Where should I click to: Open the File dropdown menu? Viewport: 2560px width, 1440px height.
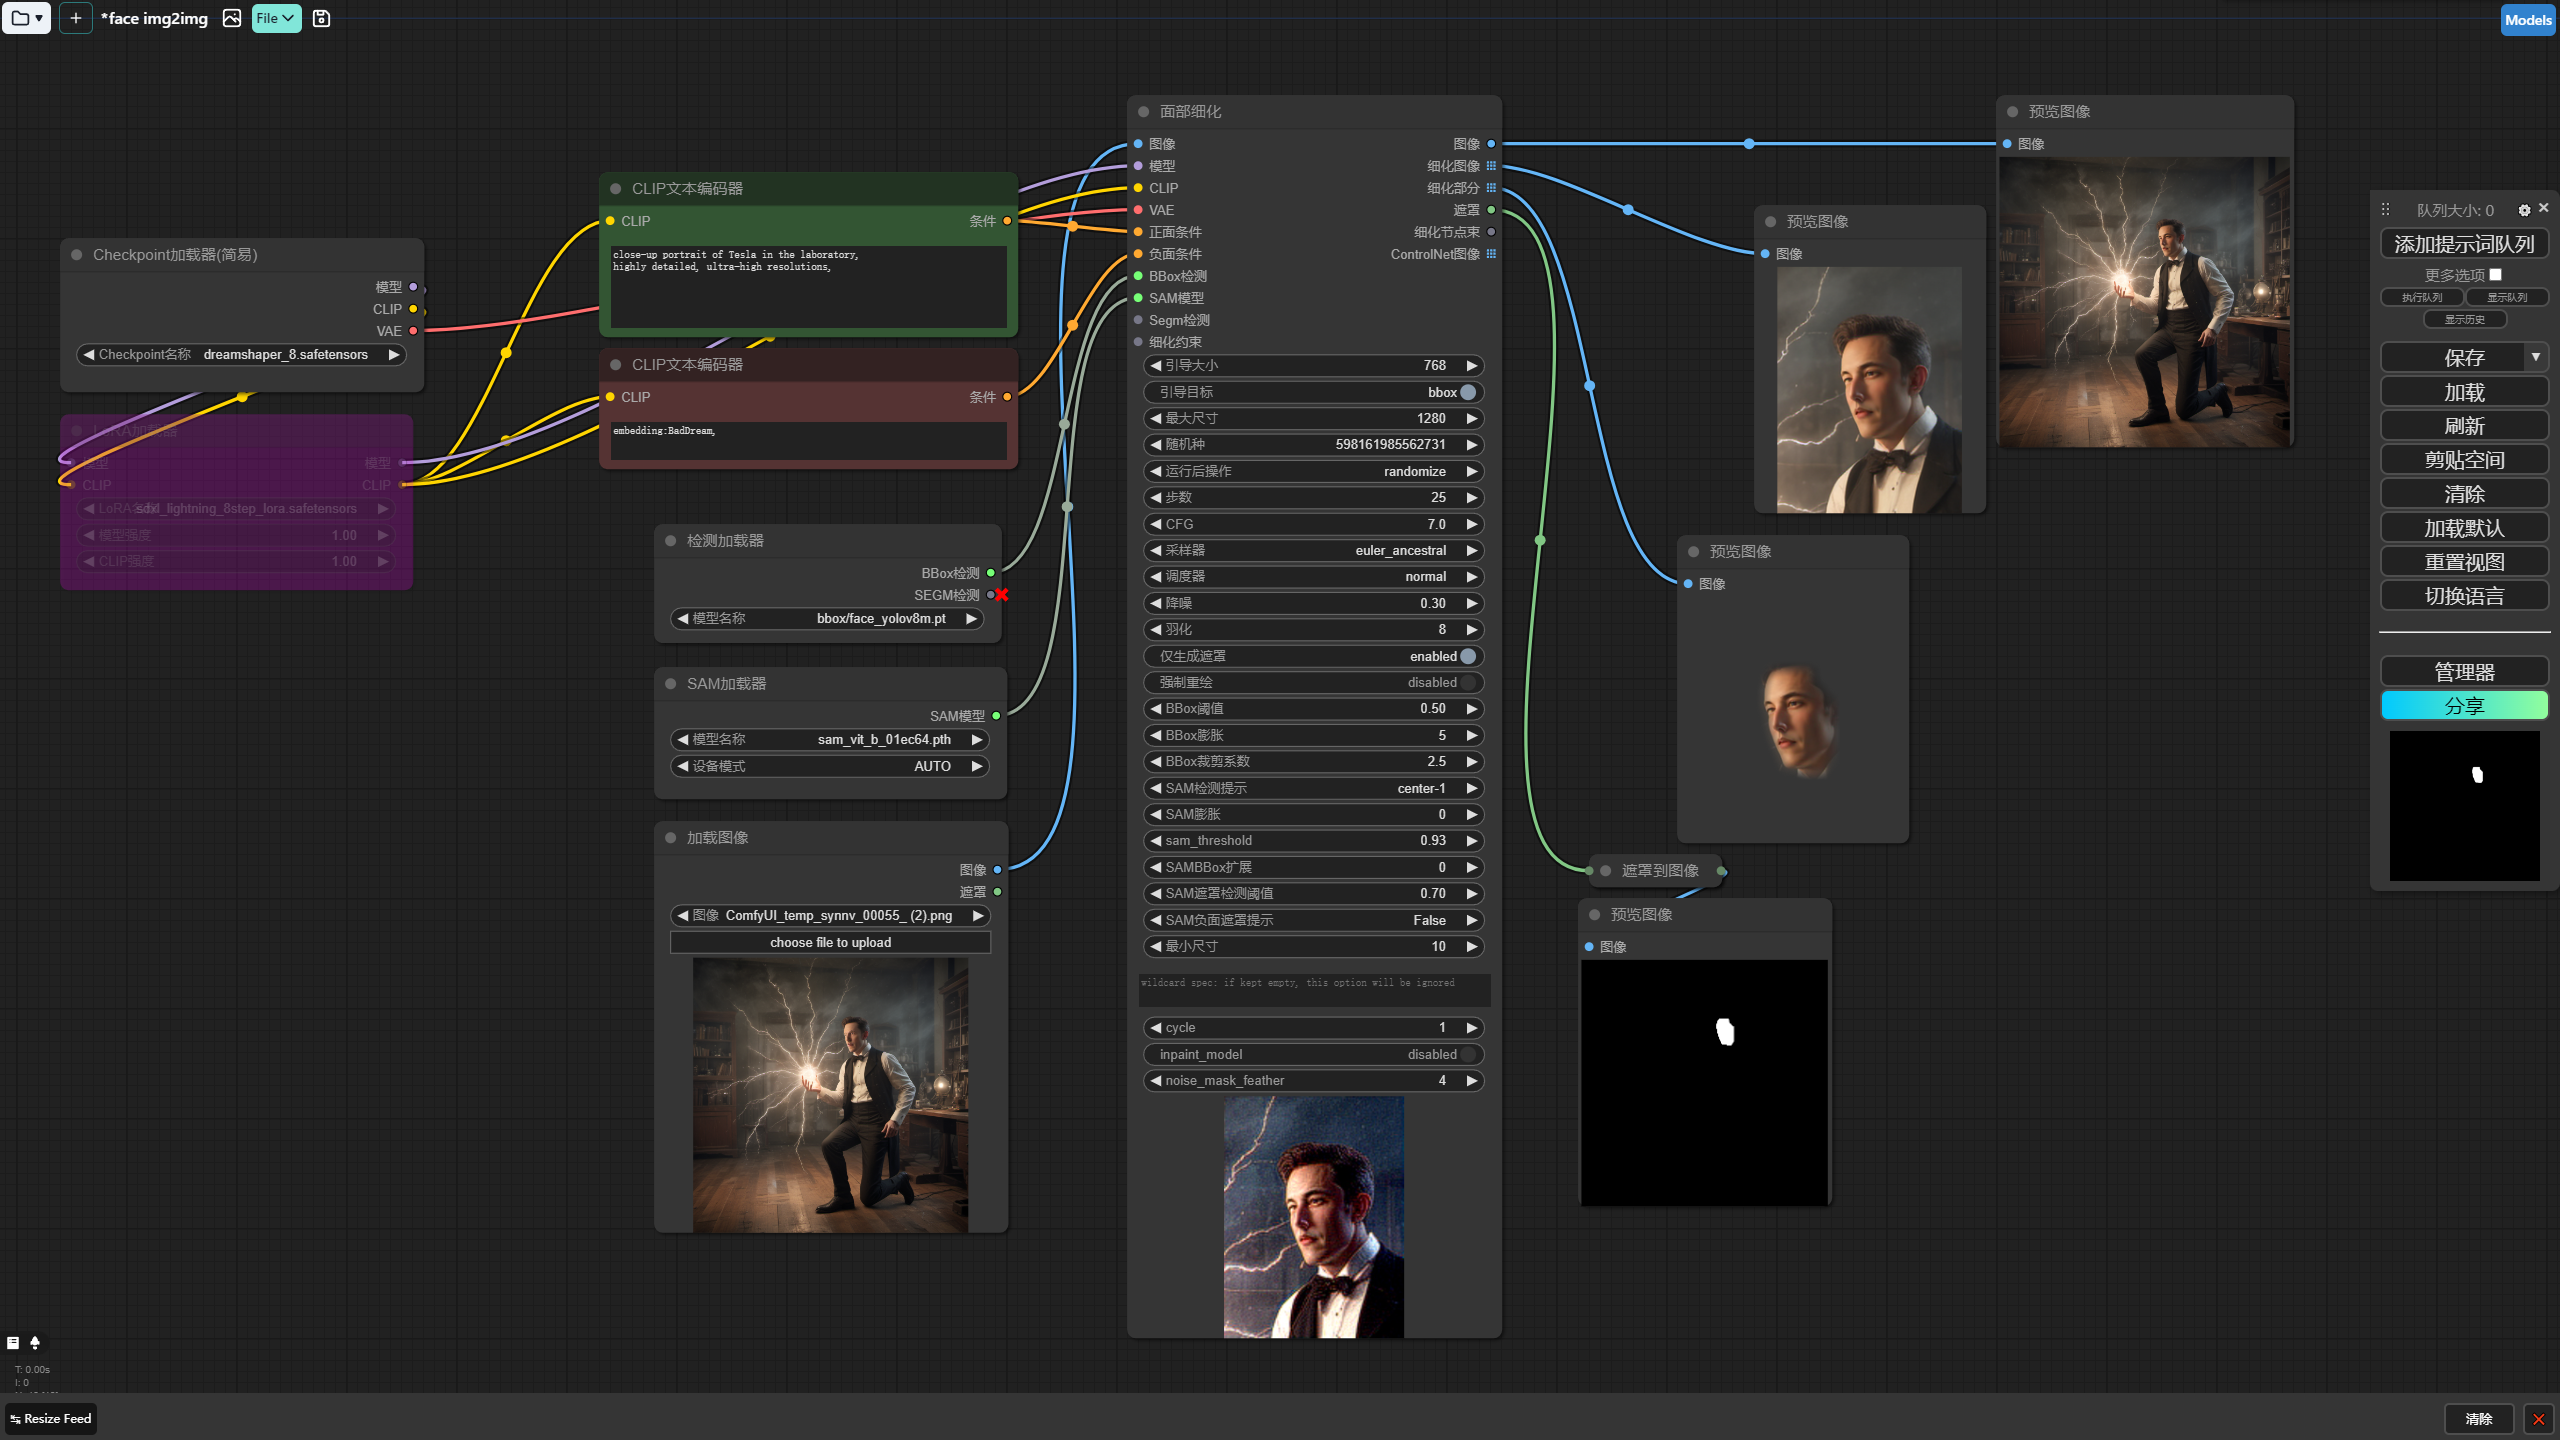pyautogui.click(x=275, y=18)
